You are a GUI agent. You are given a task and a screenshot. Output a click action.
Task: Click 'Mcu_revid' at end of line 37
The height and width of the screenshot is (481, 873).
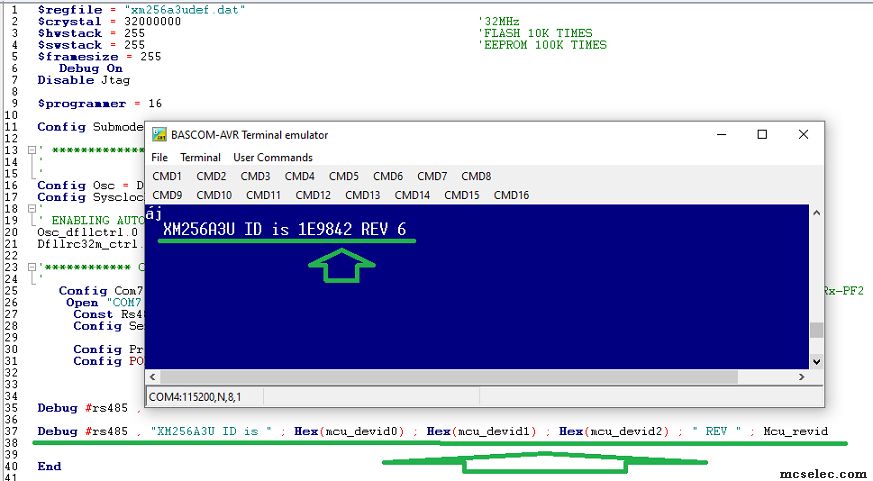(796, 431)
